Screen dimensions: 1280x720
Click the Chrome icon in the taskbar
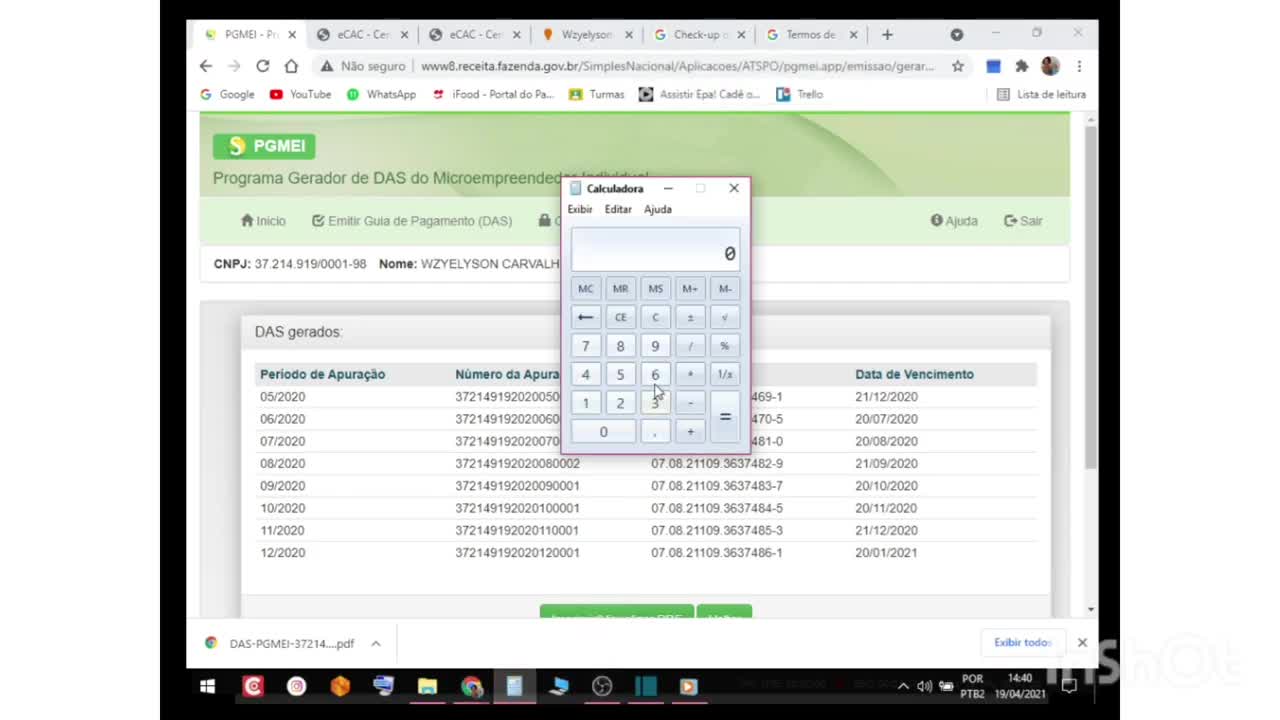(x=472, y=686)
